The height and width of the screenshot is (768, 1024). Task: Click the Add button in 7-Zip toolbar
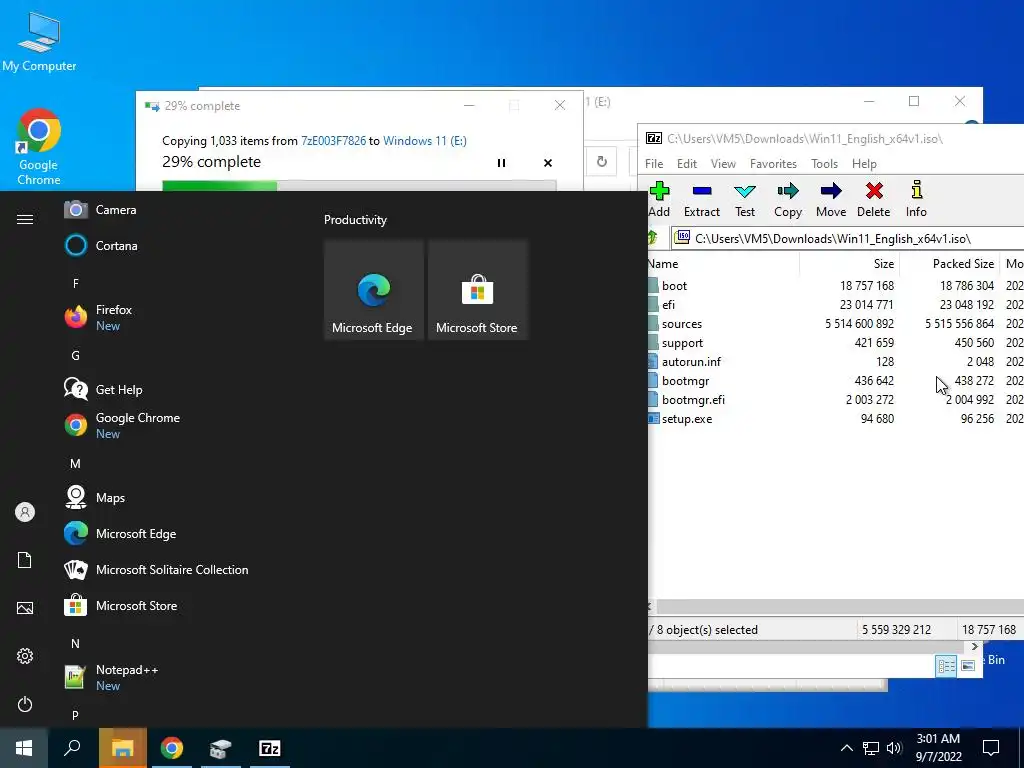[x=659, y=199]
